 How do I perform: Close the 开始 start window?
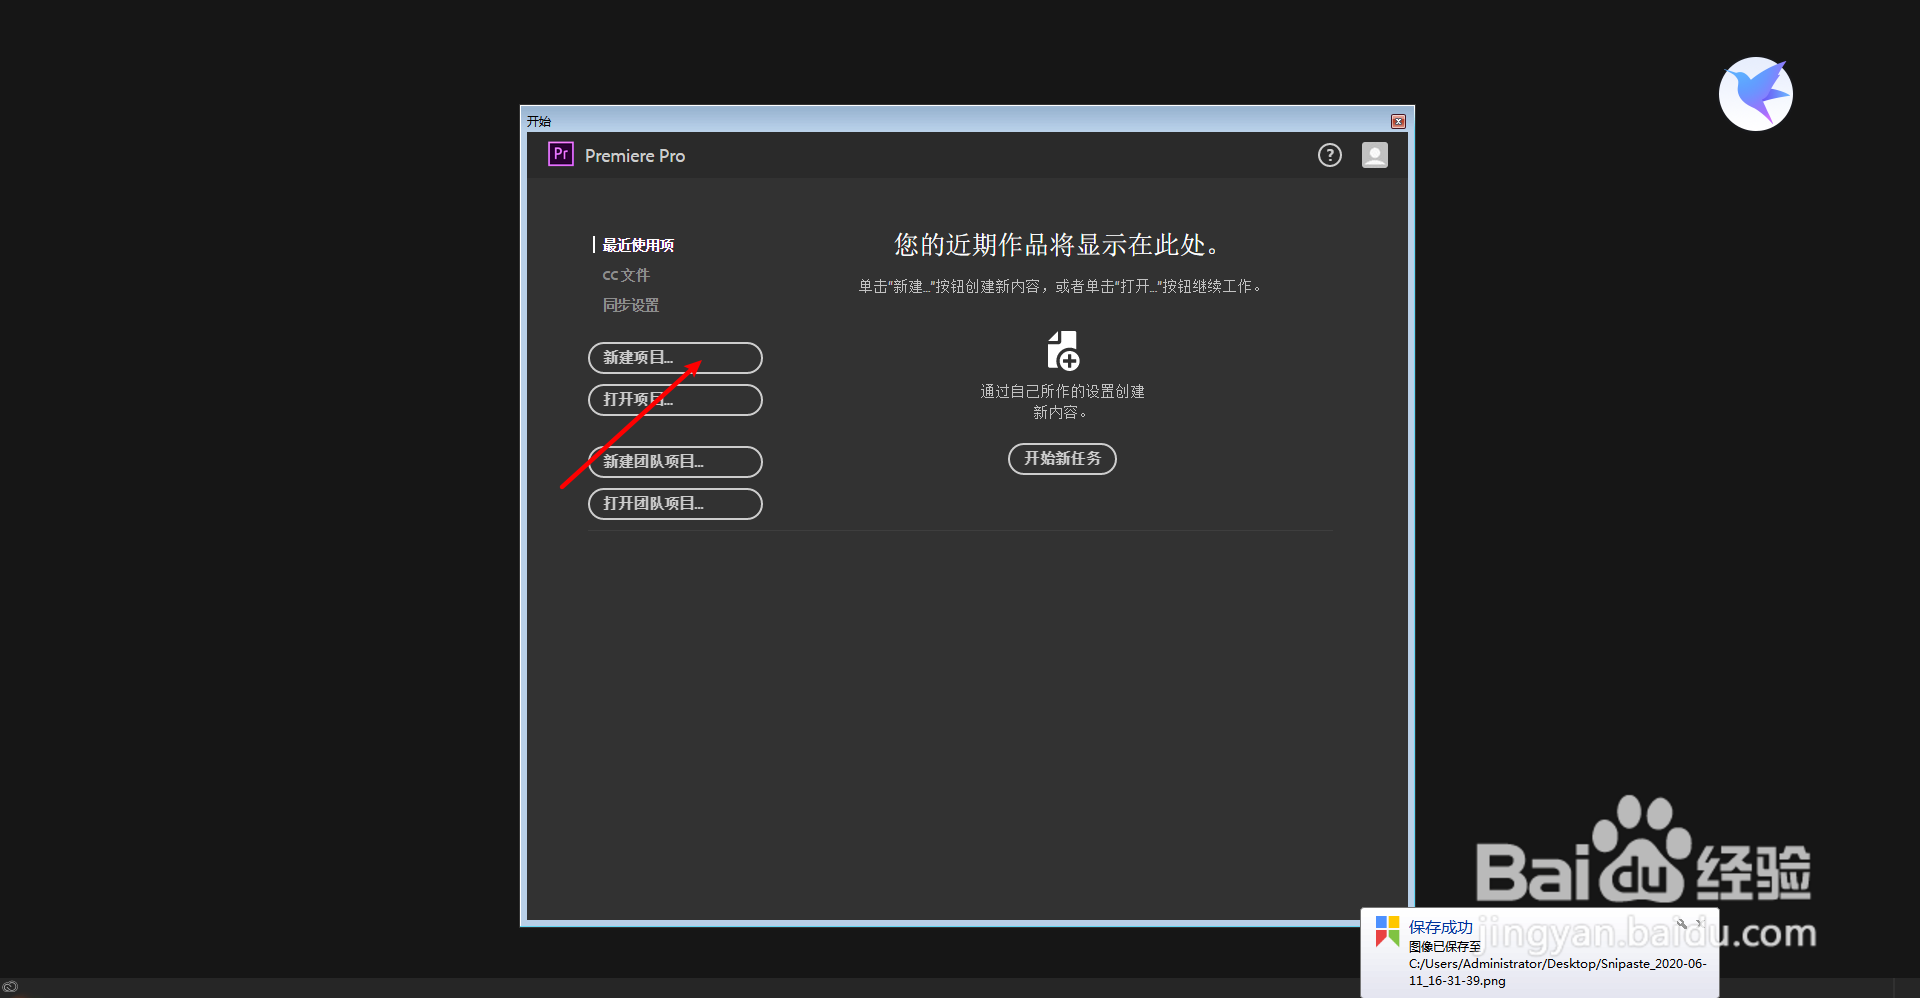pos(1398,120)
